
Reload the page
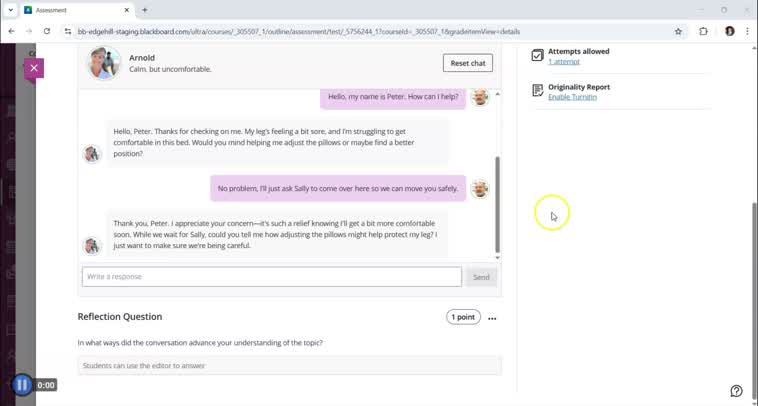[47, 31]
